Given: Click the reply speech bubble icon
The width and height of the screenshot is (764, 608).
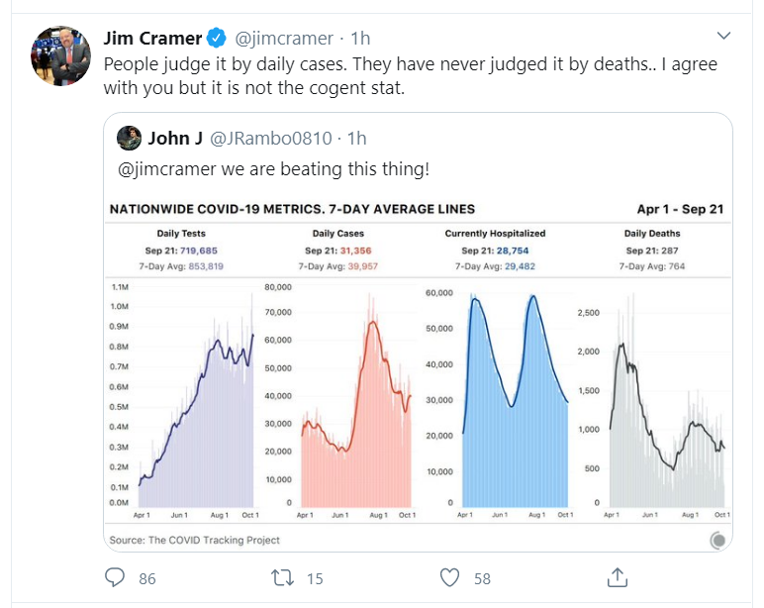Looking at the screenshot, I should tap(116, 577).
